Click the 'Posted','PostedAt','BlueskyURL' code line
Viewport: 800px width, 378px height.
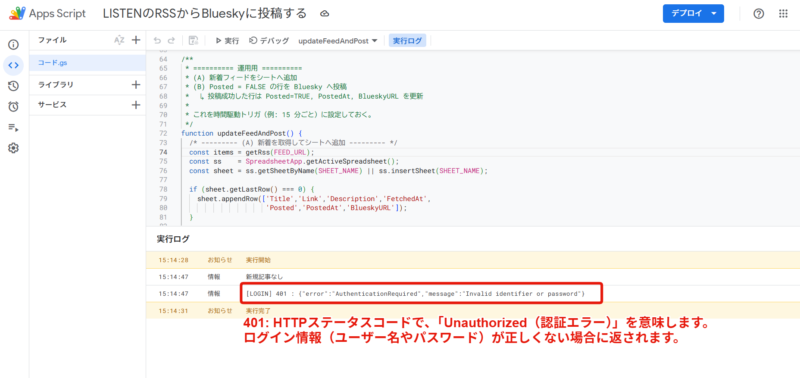coord(337,208)
